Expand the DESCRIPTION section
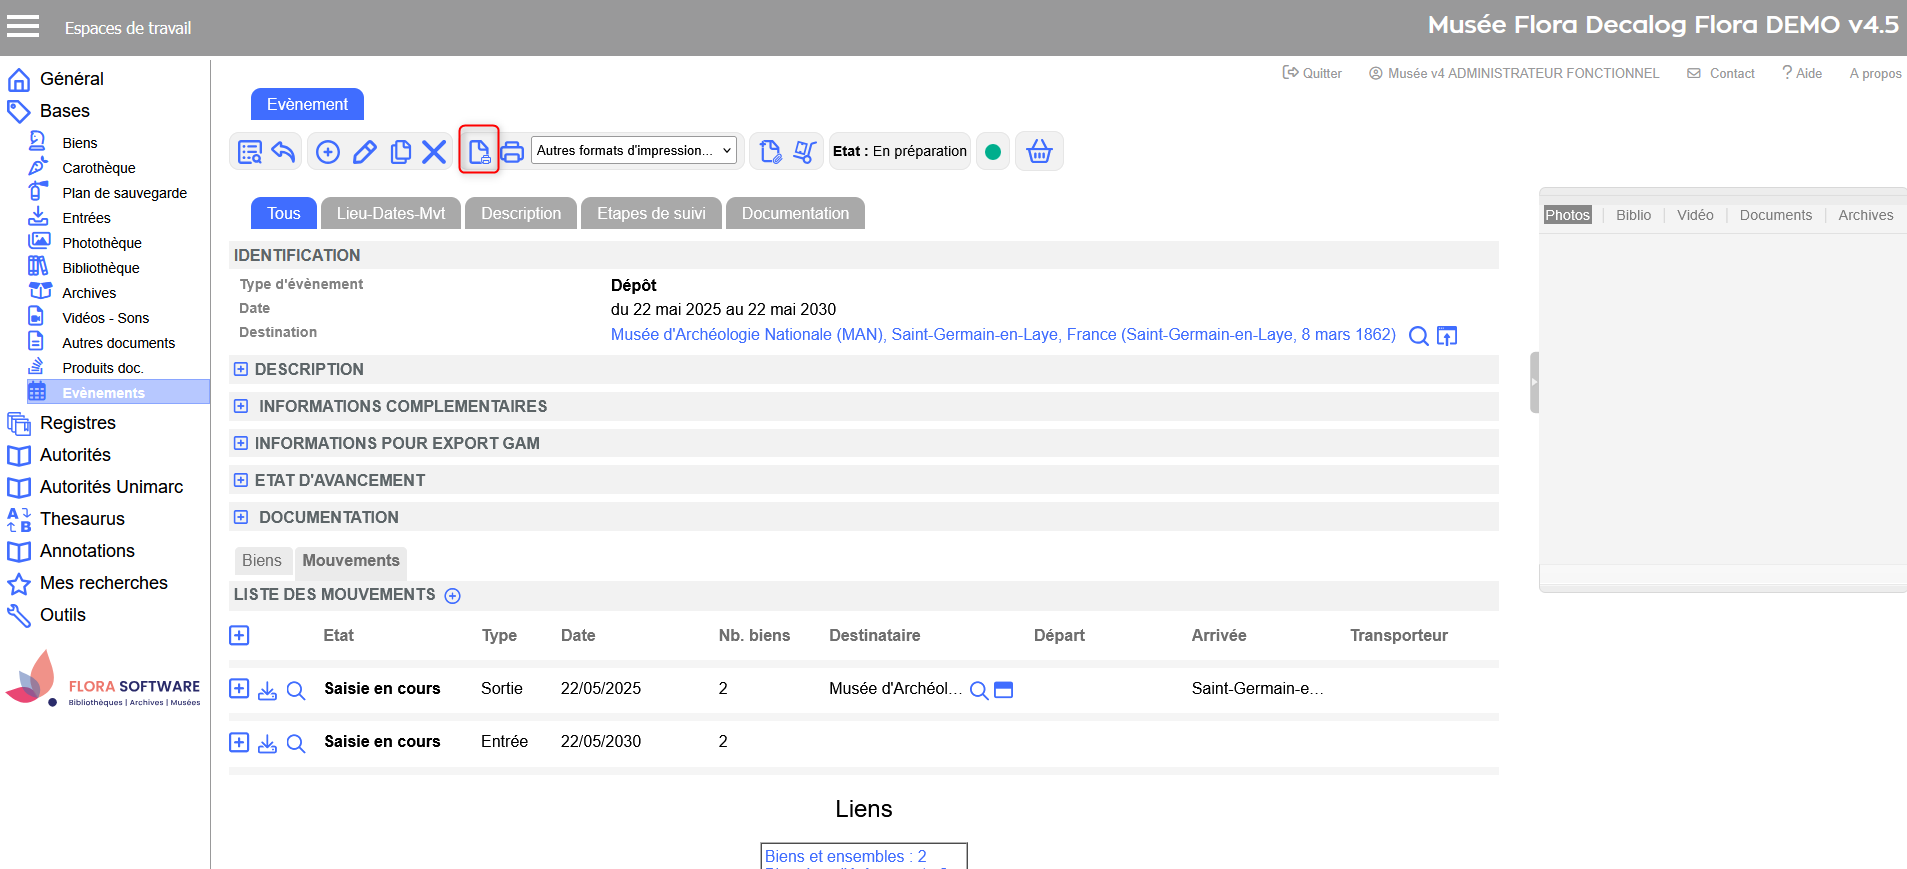Viewport: 1907px width, 869px height. 241,369
